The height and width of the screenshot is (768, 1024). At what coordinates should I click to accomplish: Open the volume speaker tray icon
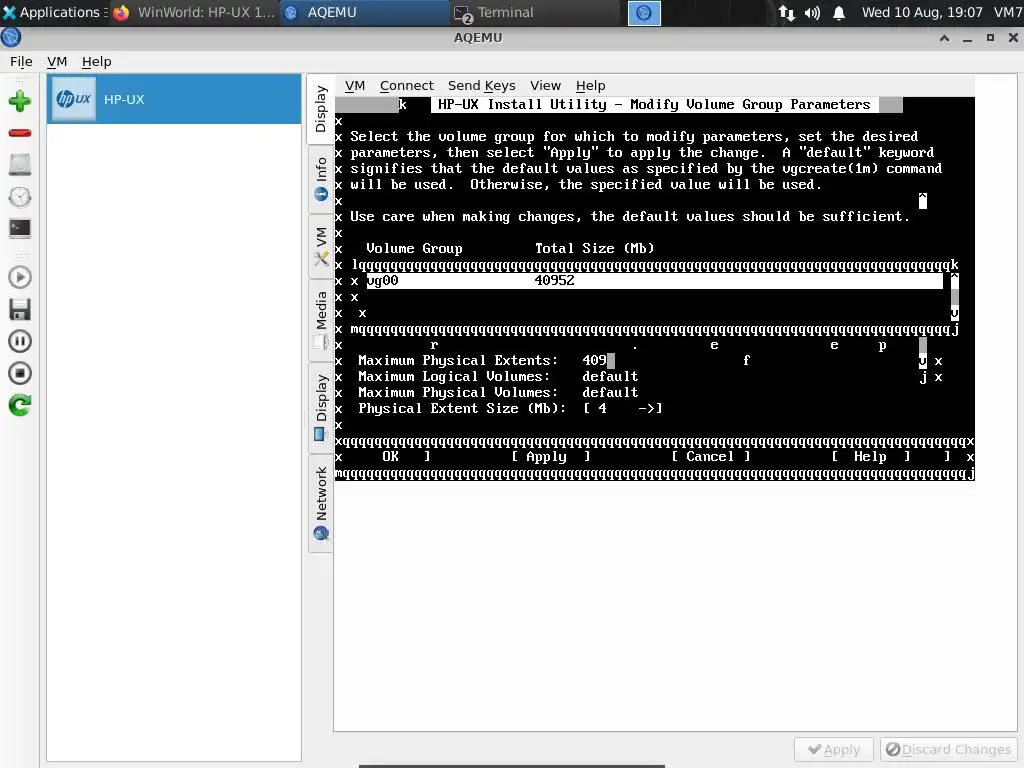coord(812,12)
